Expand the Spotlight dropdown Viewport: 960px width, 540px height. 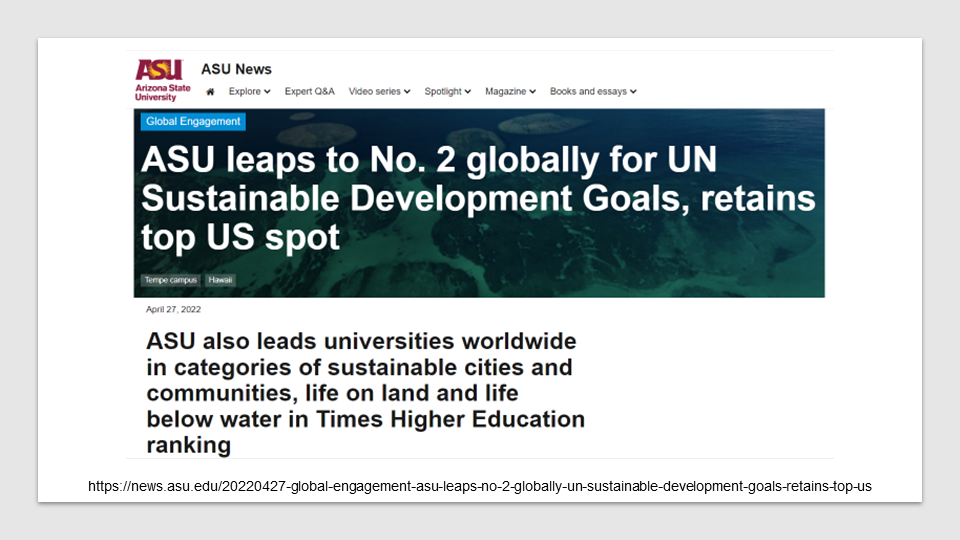448,91
